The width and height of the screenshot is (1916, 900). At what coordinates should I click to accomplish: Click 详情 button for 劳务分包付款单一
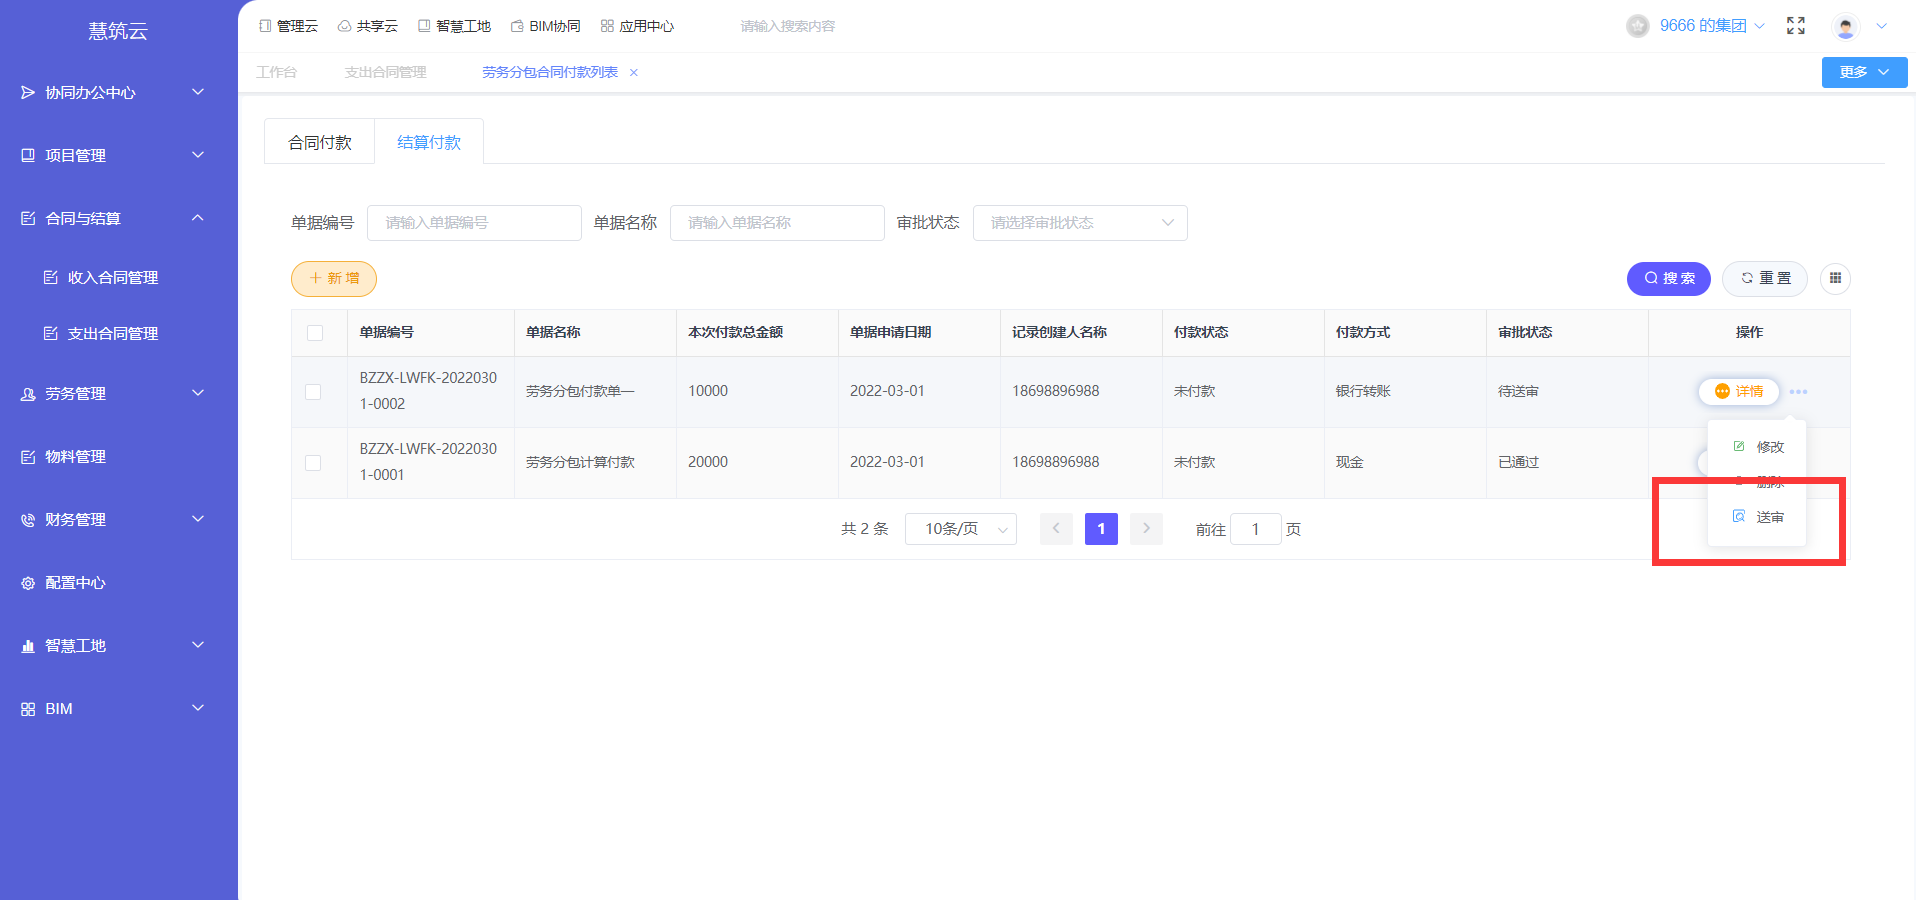pyautogui.click(x=1739, y=391)
